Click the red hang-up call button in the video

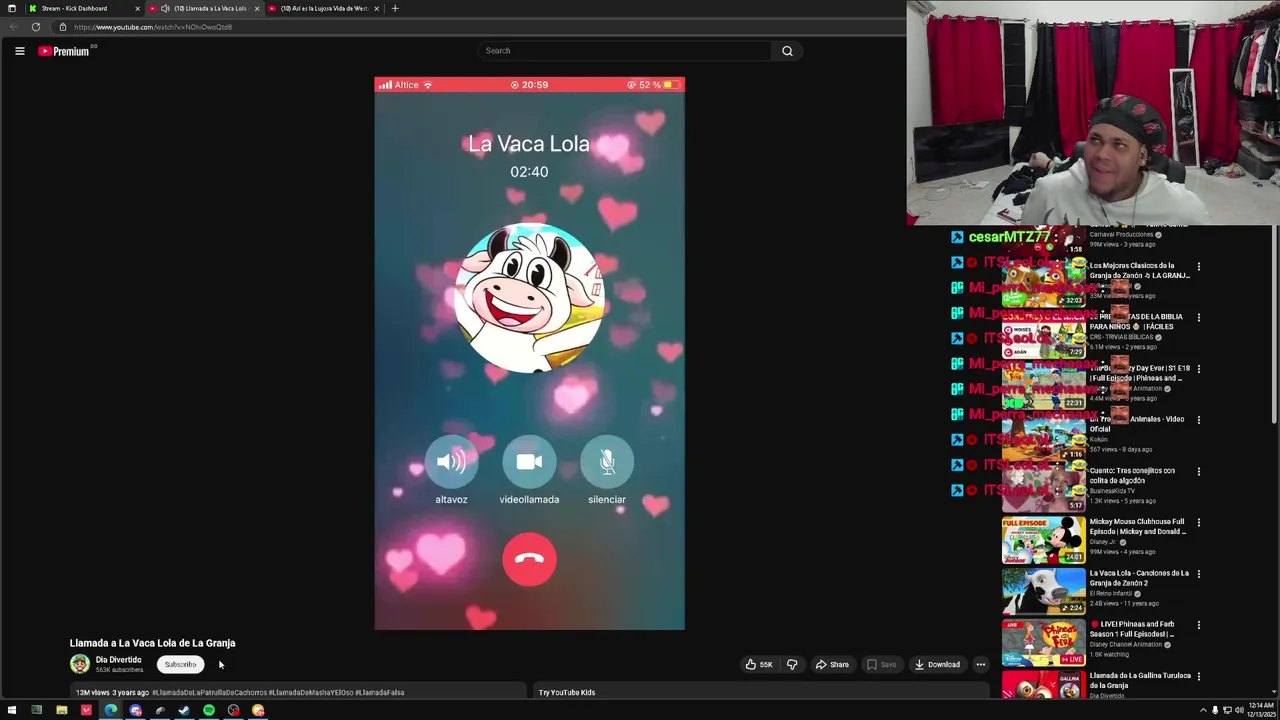pos(529,558)
